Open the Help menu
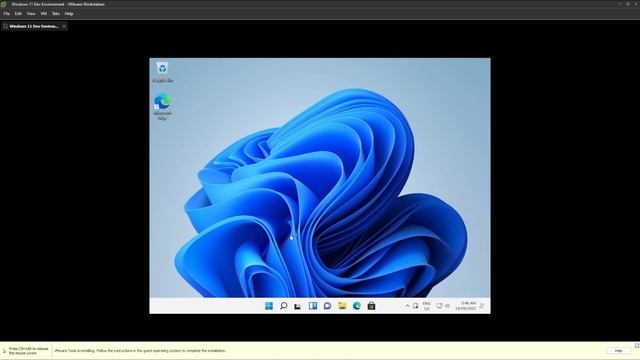The width and height of the screenshot is (640, 360). pos(69,13)
